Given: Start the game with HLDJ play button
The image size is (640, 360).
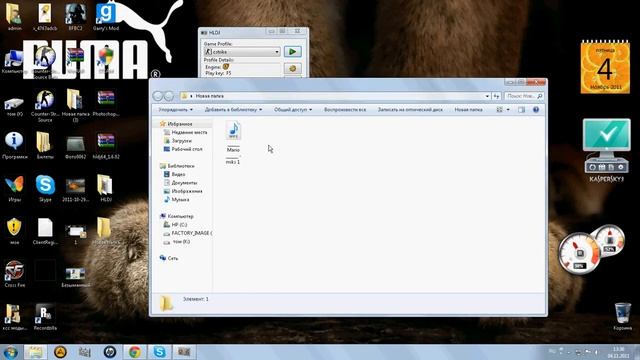Looking at the screenshot, I should click(293, 51).
